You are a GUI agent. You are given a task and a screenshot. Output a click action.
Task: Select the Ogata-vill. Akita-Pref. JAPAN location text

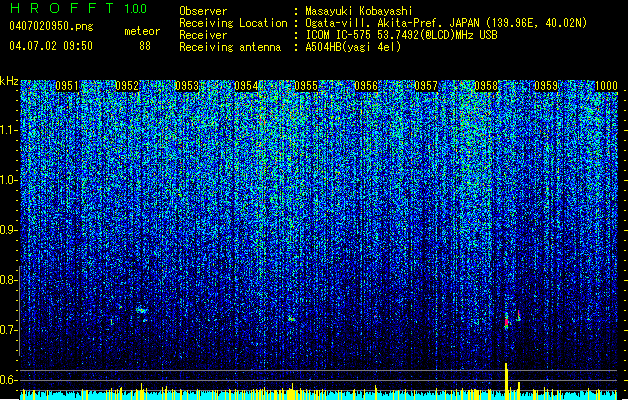pyautogui.click(x=446, y=23)
